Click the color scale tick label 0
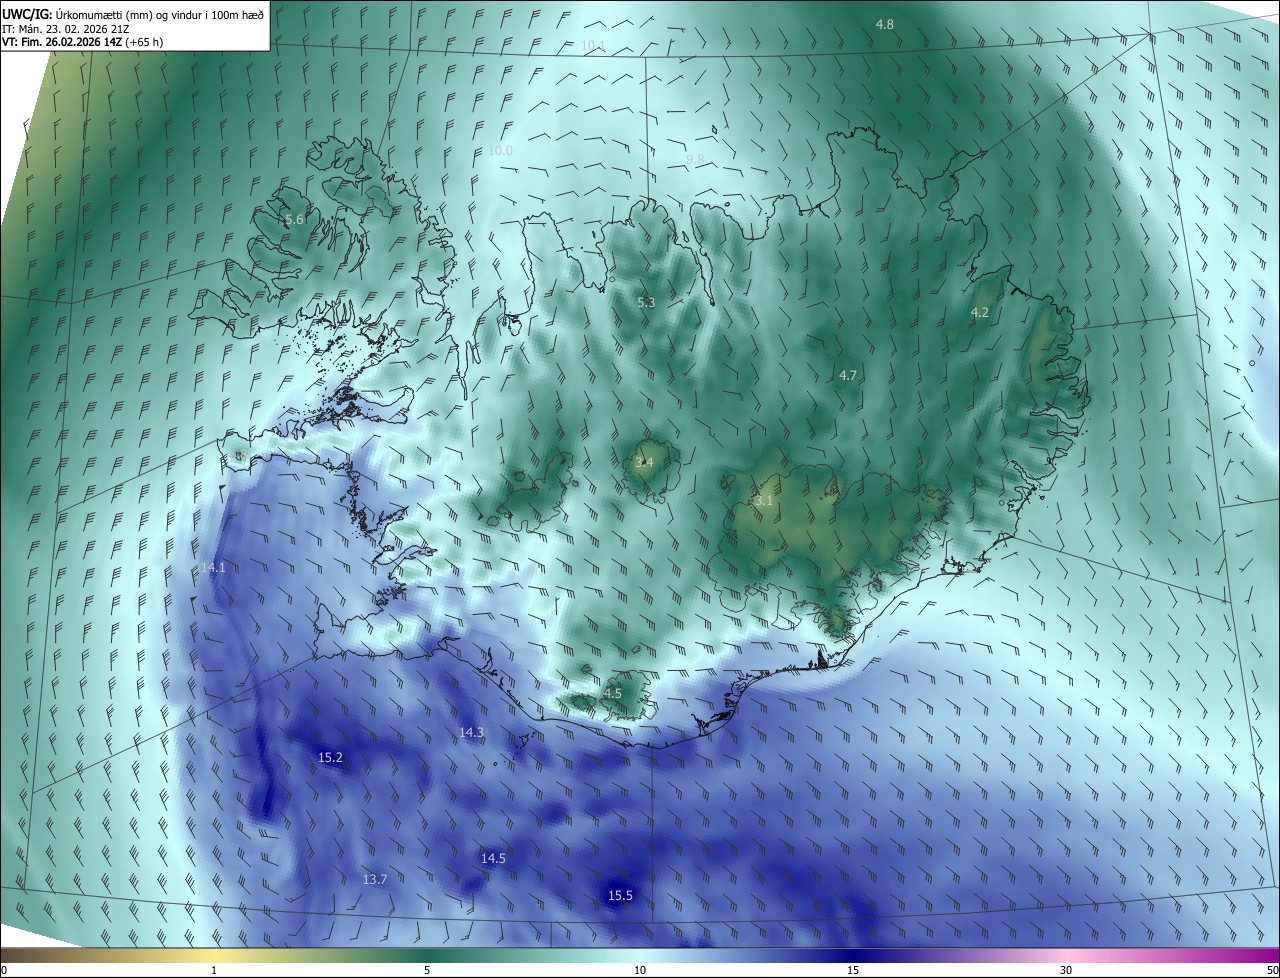 4,970
